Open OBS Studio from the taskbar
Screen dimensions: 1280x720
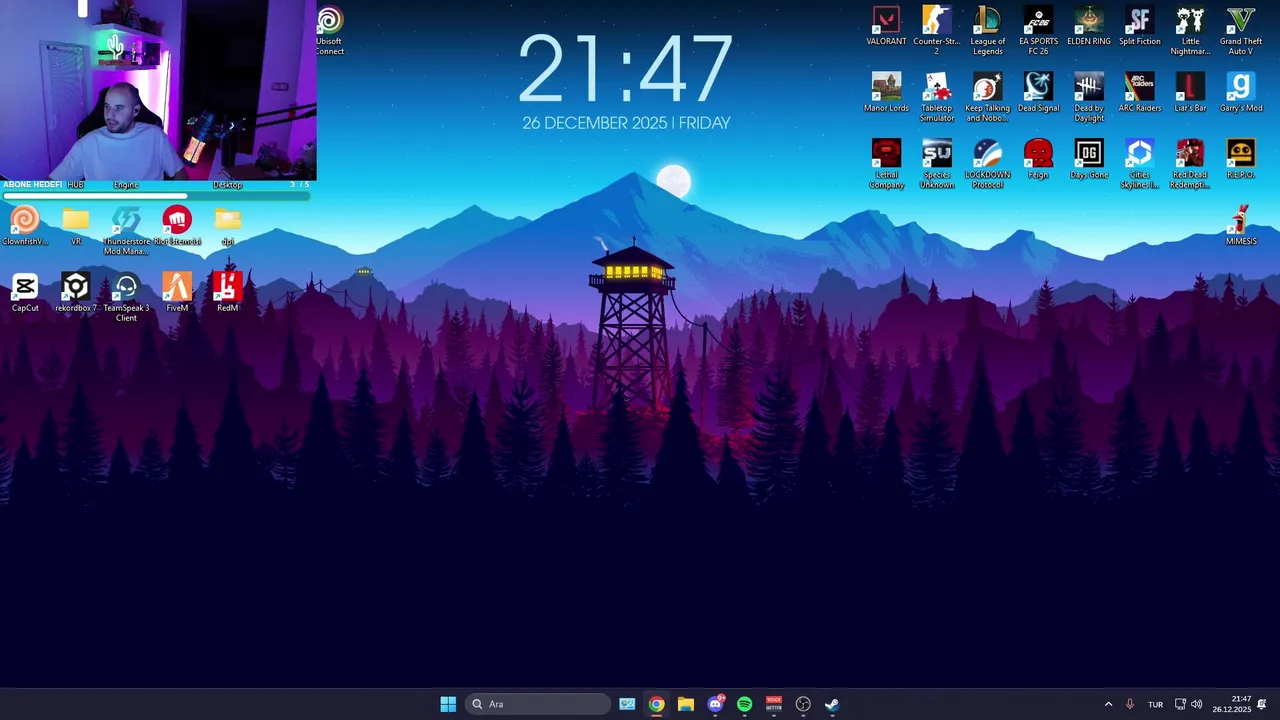tap(803, 704)
